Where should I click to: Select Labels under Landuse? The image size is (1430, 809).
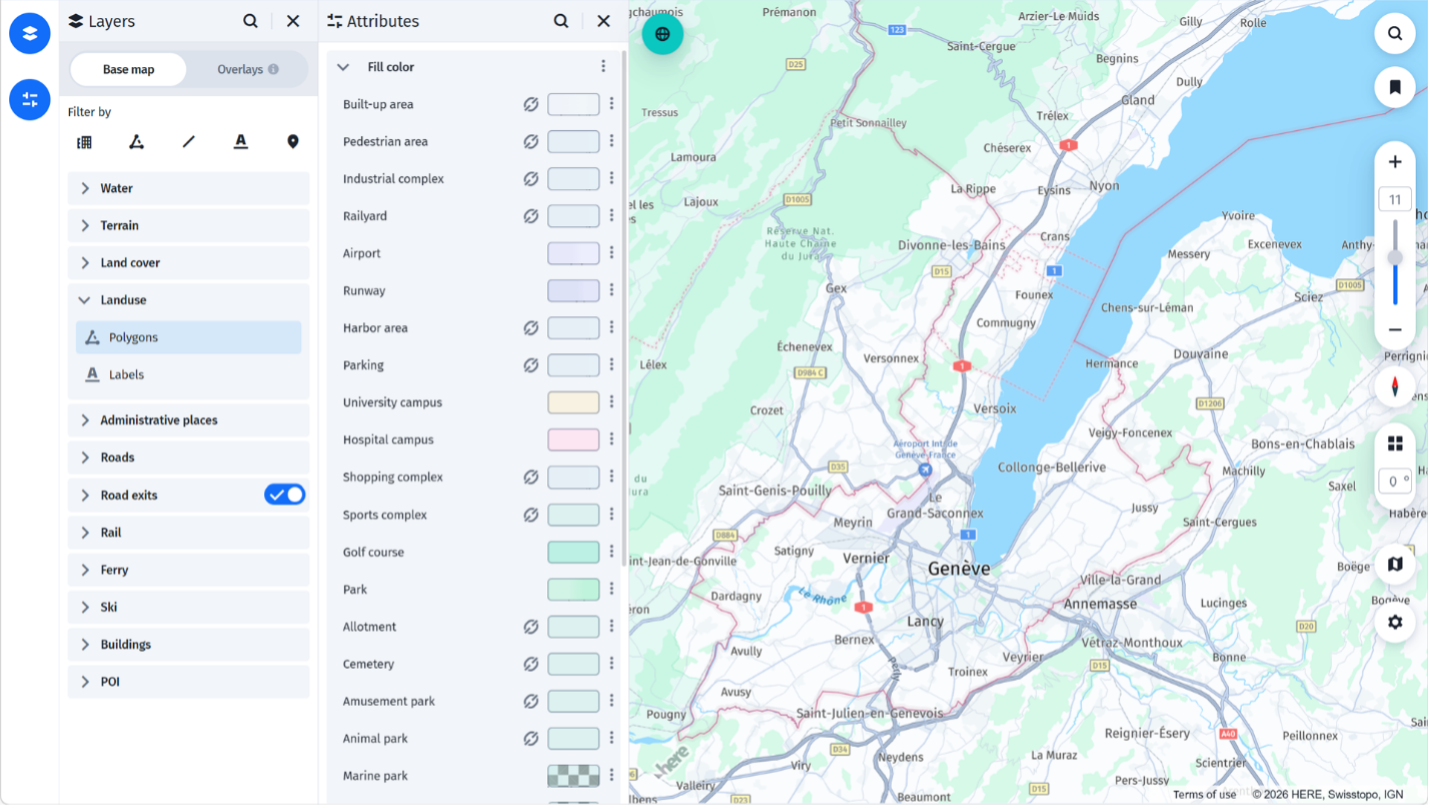(189, 375)
